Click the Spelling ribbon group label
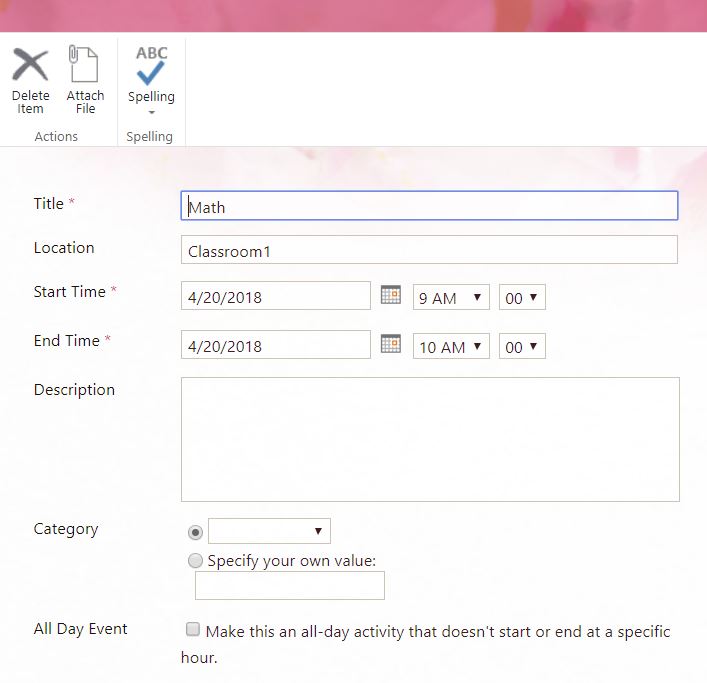707x683 pixels. click(x=149, y=137)
